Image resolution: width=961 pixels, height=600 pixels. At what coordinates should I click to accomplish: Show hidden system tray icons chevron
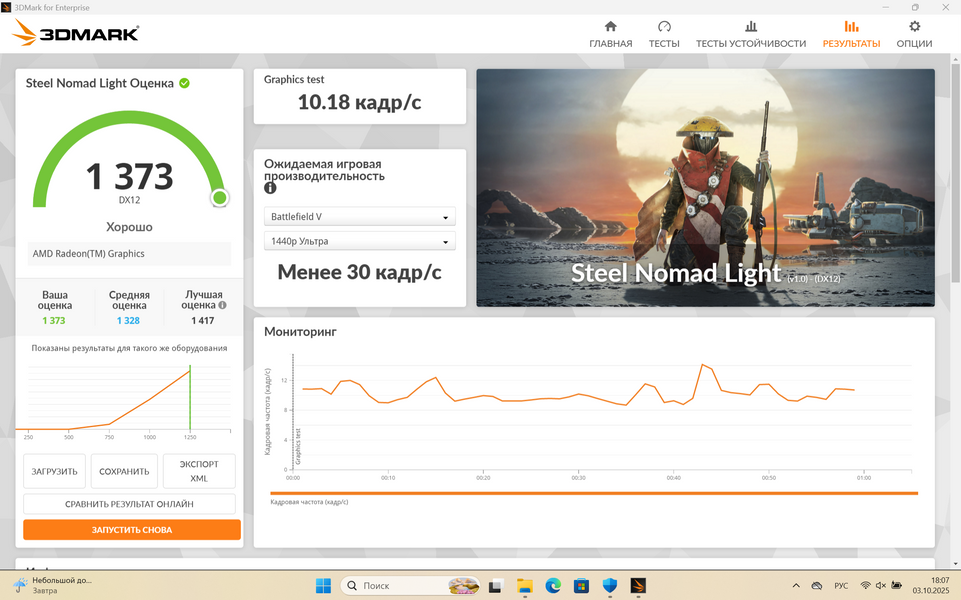coord(796,586)
